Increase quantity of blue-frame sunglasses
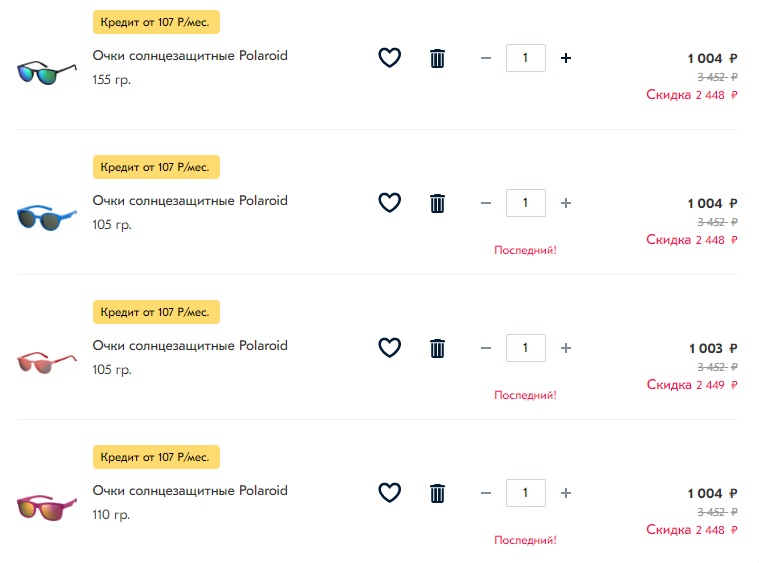This screenshot has height=563, width=759. coord(565,203)
